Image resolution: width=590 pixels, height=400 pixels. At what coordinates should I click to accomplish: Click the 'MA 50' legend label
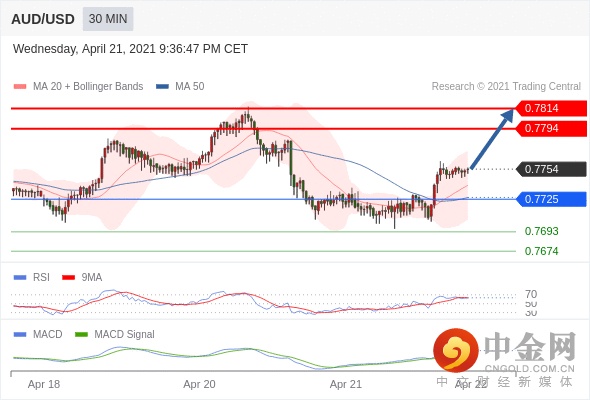pyautogui.click(x=190, y=87)
